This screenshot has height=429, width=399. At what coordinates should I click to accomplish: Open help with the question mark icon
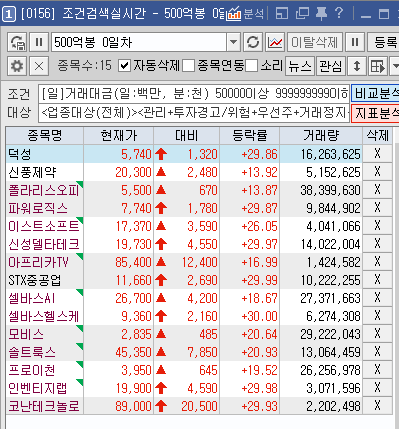point(339,13)
